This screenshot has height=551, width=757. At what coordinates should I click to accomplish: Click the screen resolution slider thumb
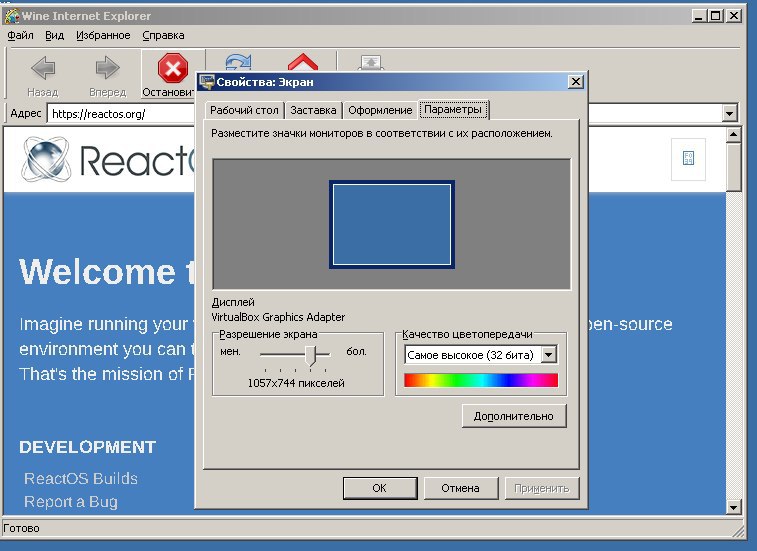[311, 356]
